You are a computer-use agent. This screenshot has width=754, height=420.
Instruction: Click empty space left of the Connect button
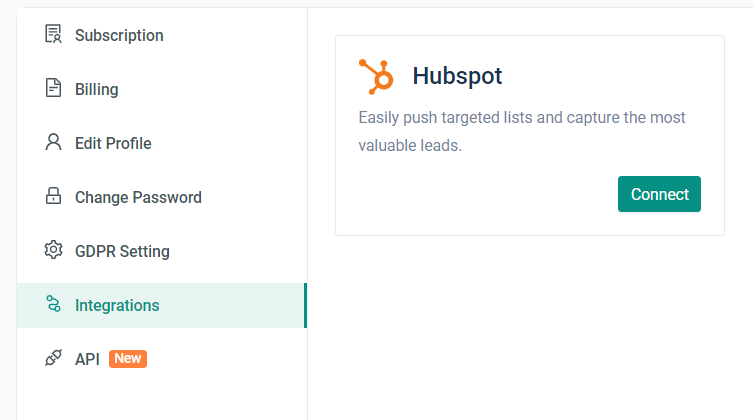pos(480,195)
